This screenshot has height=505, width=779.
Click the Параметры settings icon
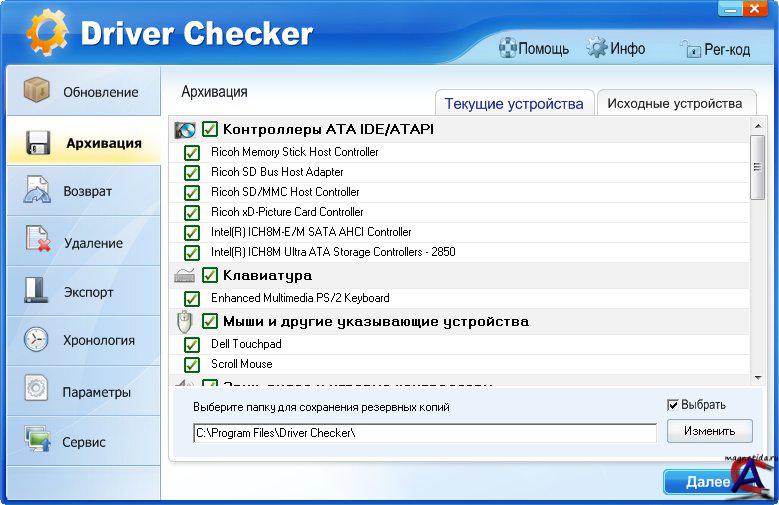coord(37,390)
